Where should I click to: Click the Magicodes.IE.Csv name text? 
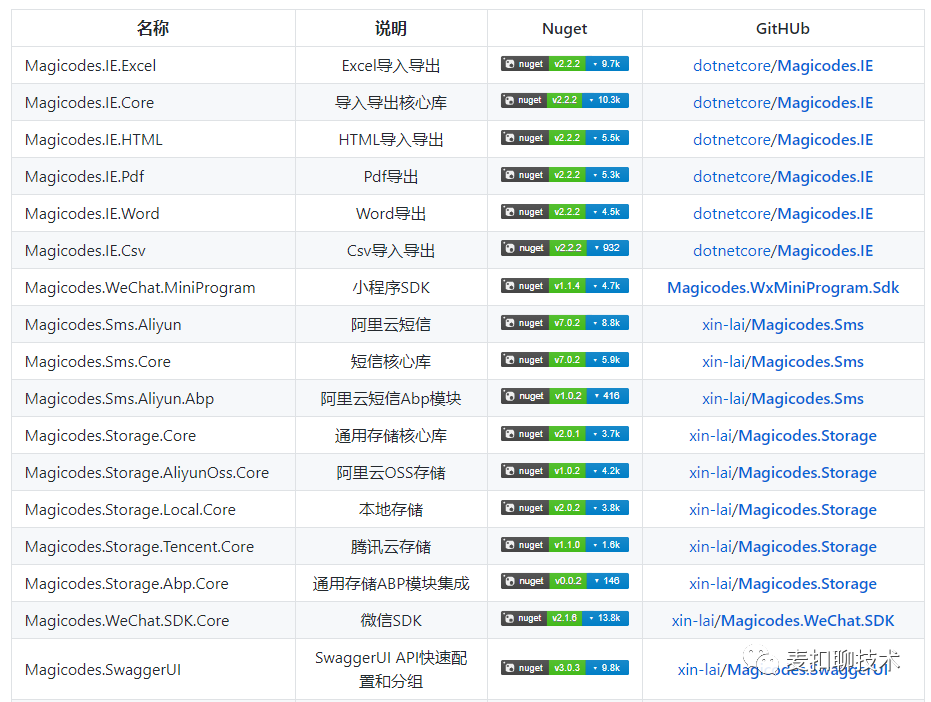[85, 251]
